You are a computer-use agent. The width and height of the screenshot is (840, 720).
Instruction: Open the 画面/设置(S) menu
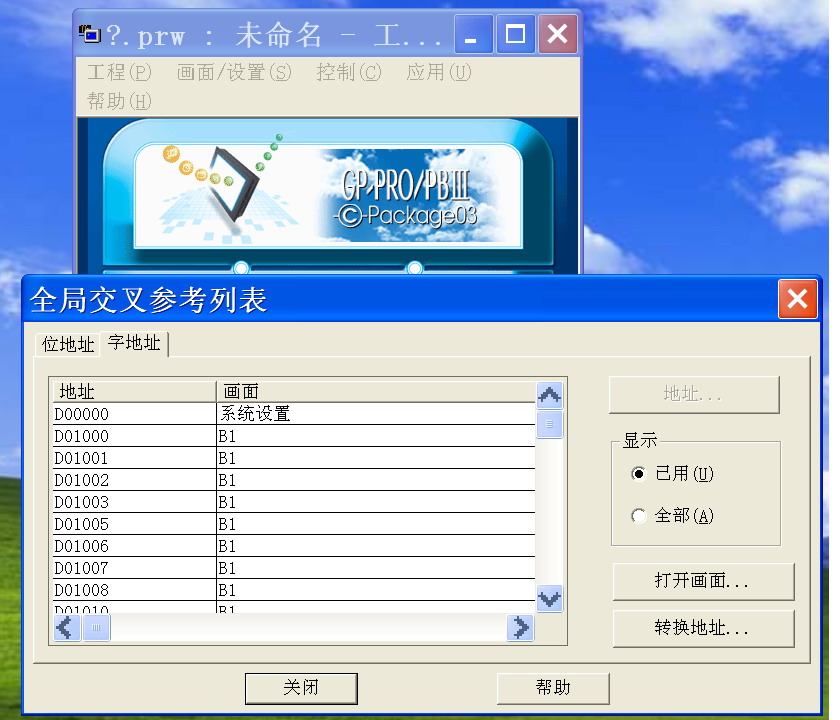(x=234, y=72)
